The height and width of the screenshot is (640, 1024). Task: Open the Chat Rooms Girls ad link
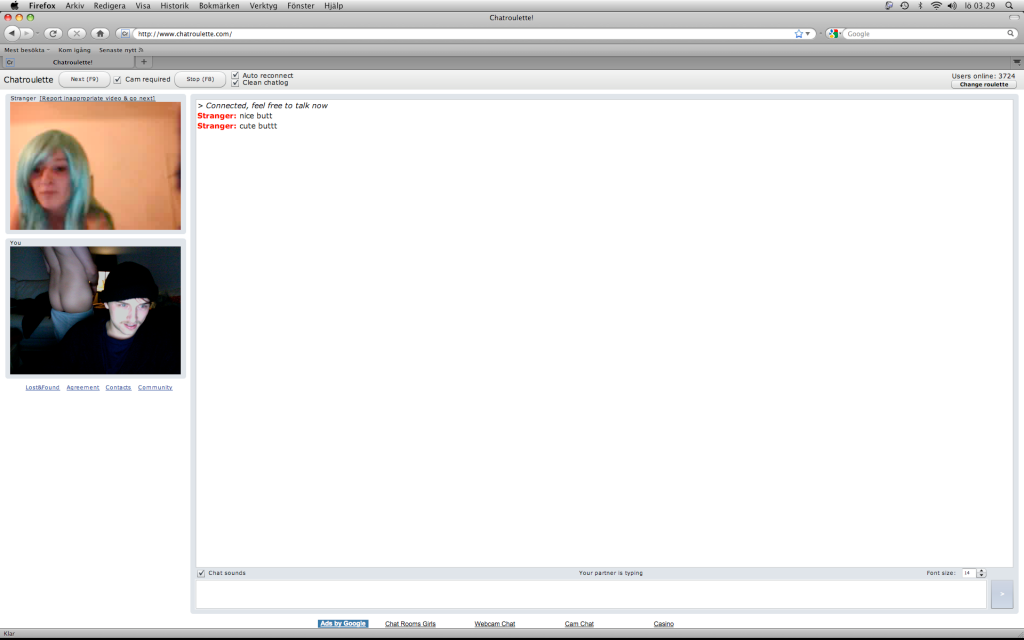tap(410, 624)
